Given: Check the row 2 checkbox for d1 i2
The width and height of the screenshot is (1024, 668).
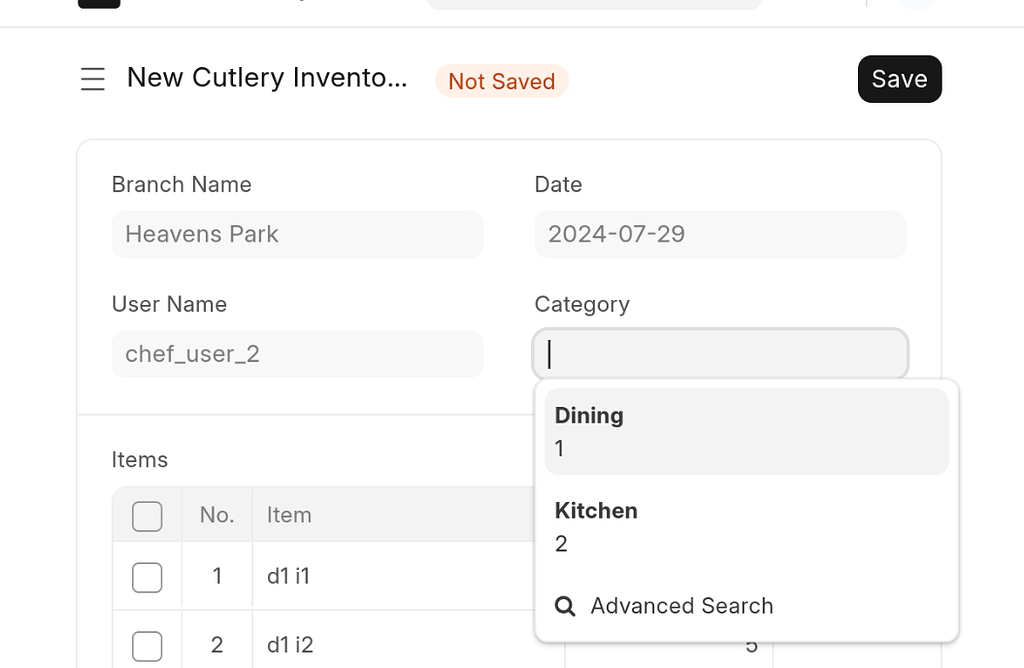Looking at the screenshot, I should pos(147,646).
